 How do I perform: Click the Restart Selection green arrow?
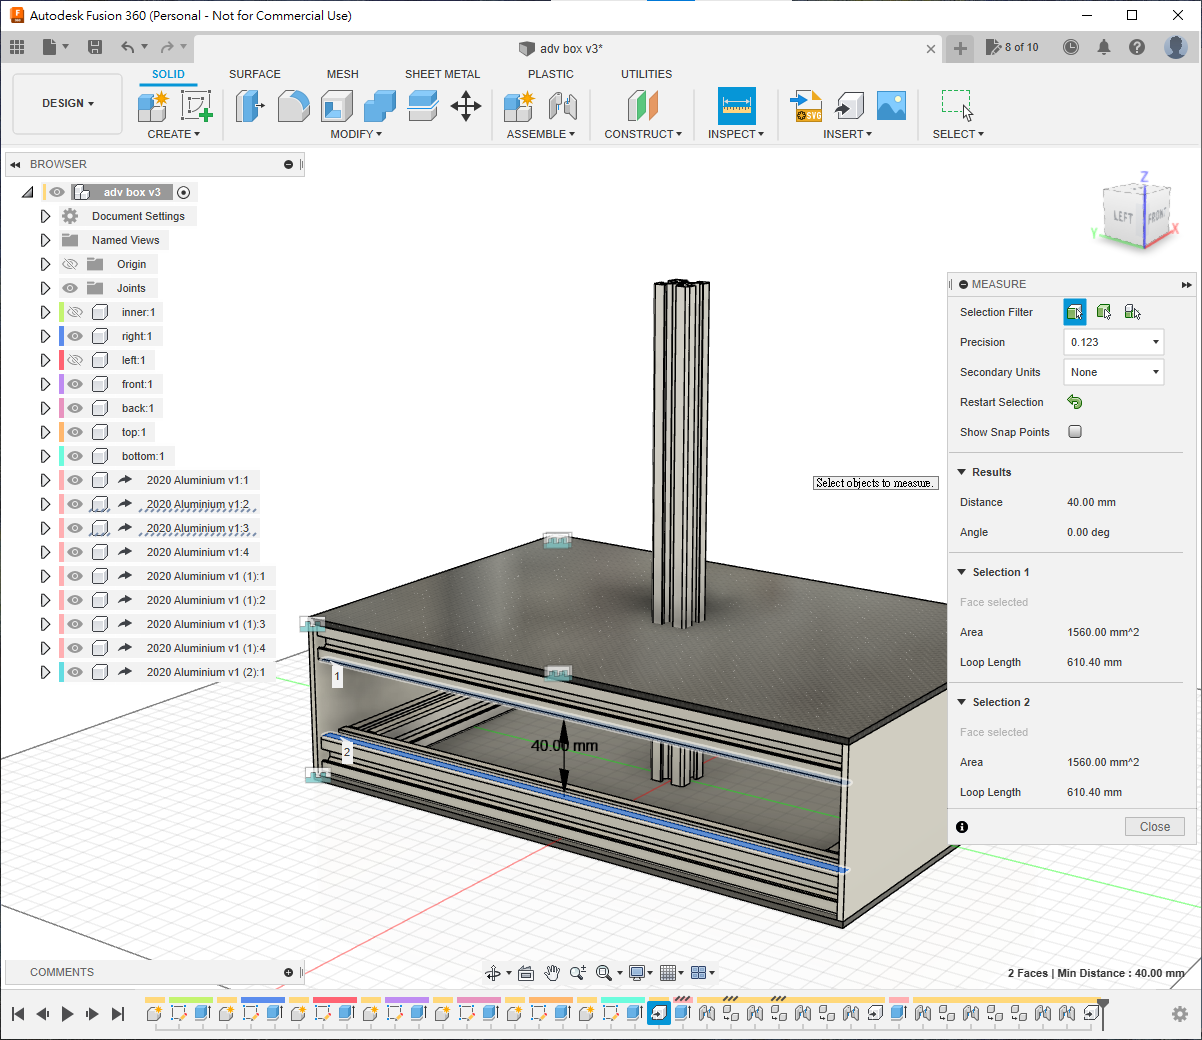click(x=1075, y=402)
